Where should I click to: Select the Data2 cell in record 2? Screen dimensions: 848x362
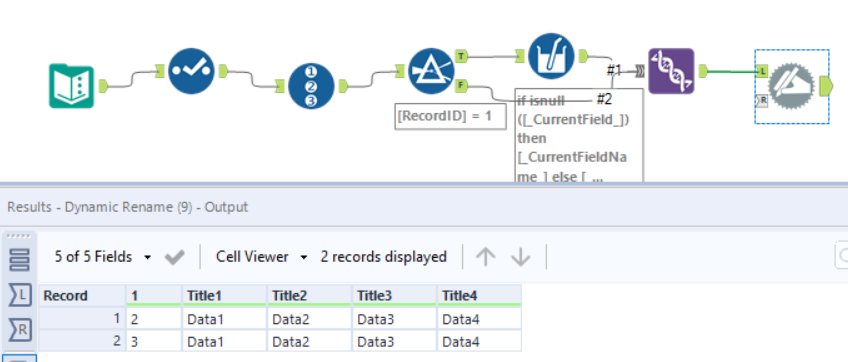[x=310, y=342]
